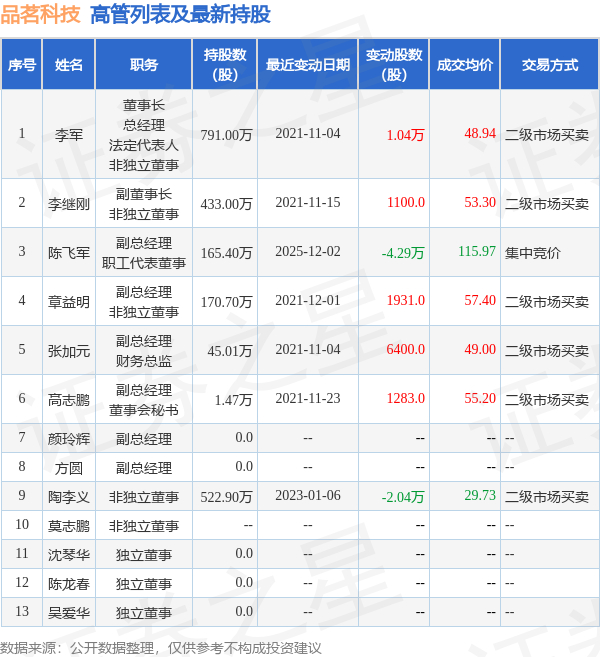This screenshot has height=657, width=600.
Task: Click the 791.00万 shareholding value
Action: point(226,135)
